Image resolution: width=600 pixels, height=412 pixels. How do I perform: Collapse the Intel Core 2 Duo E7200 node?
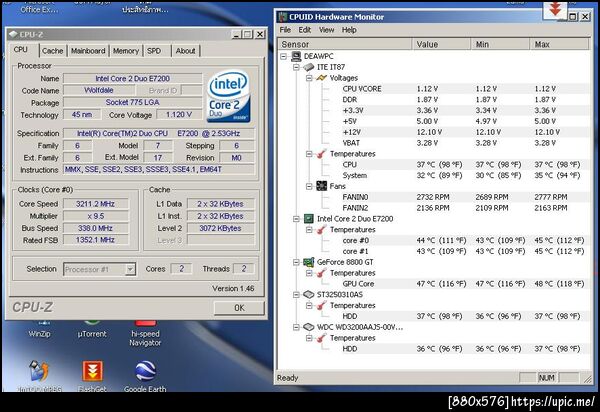[x=297, y=219]
